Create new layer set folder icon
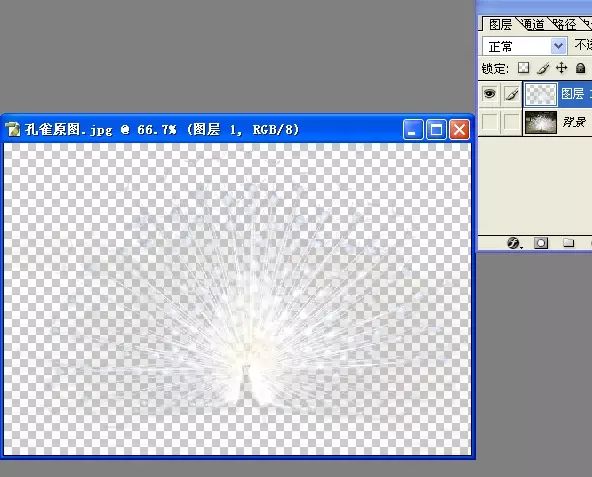592x477 pixels. click(x=569, y=243)
